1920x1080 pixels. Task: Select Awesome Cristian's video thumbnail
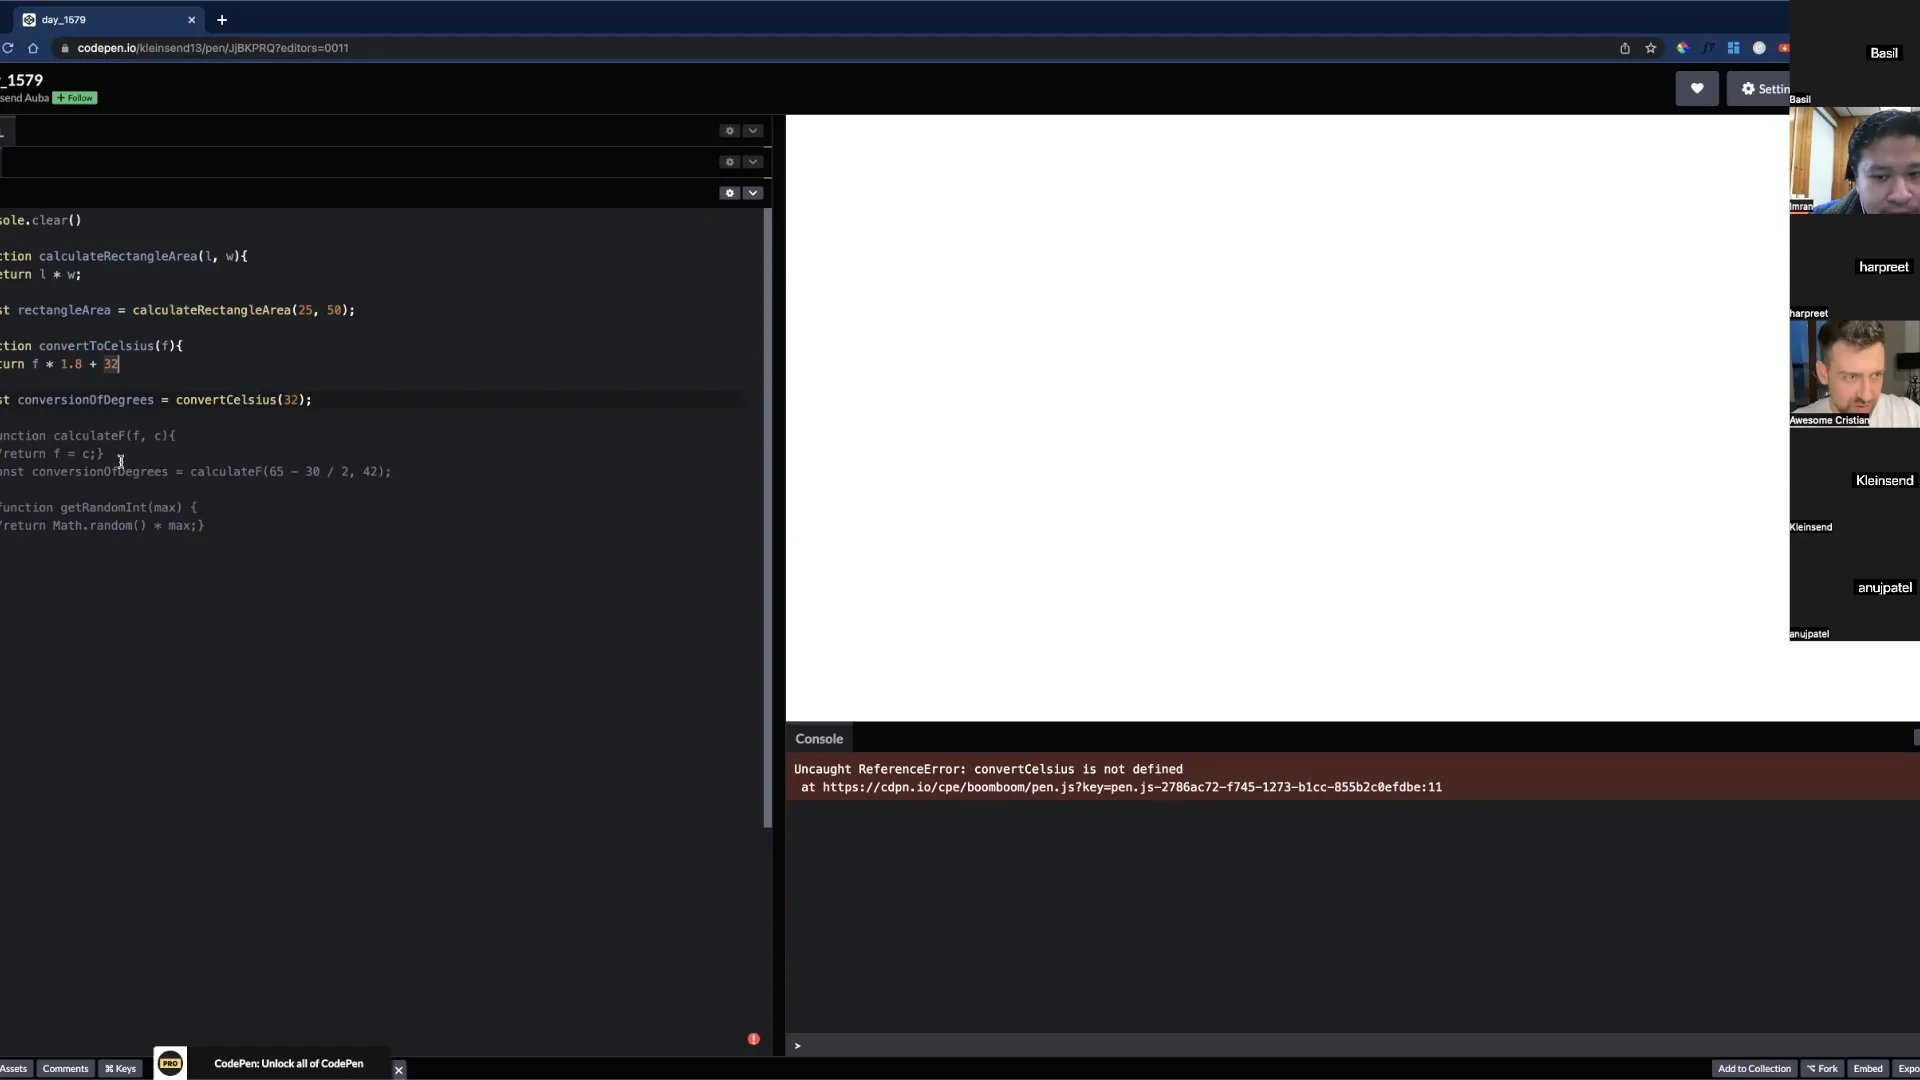[x=1854, y=374]
